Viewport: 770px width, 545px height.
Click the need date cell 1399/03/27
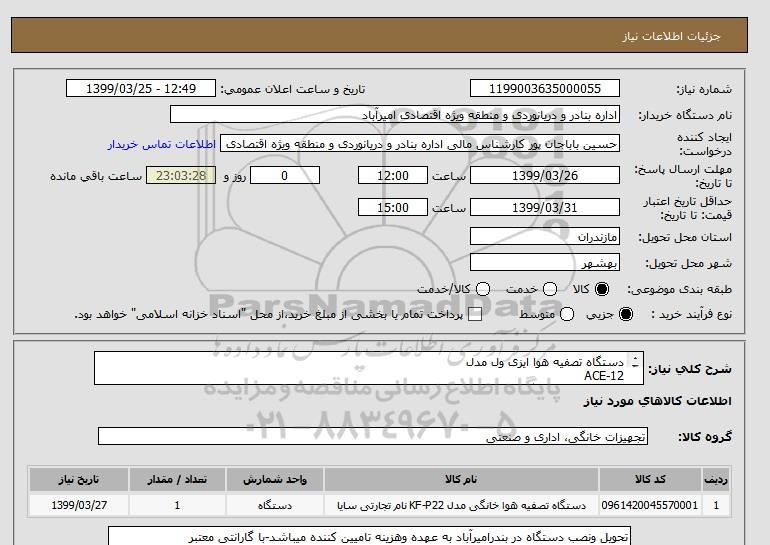point(79,505)
